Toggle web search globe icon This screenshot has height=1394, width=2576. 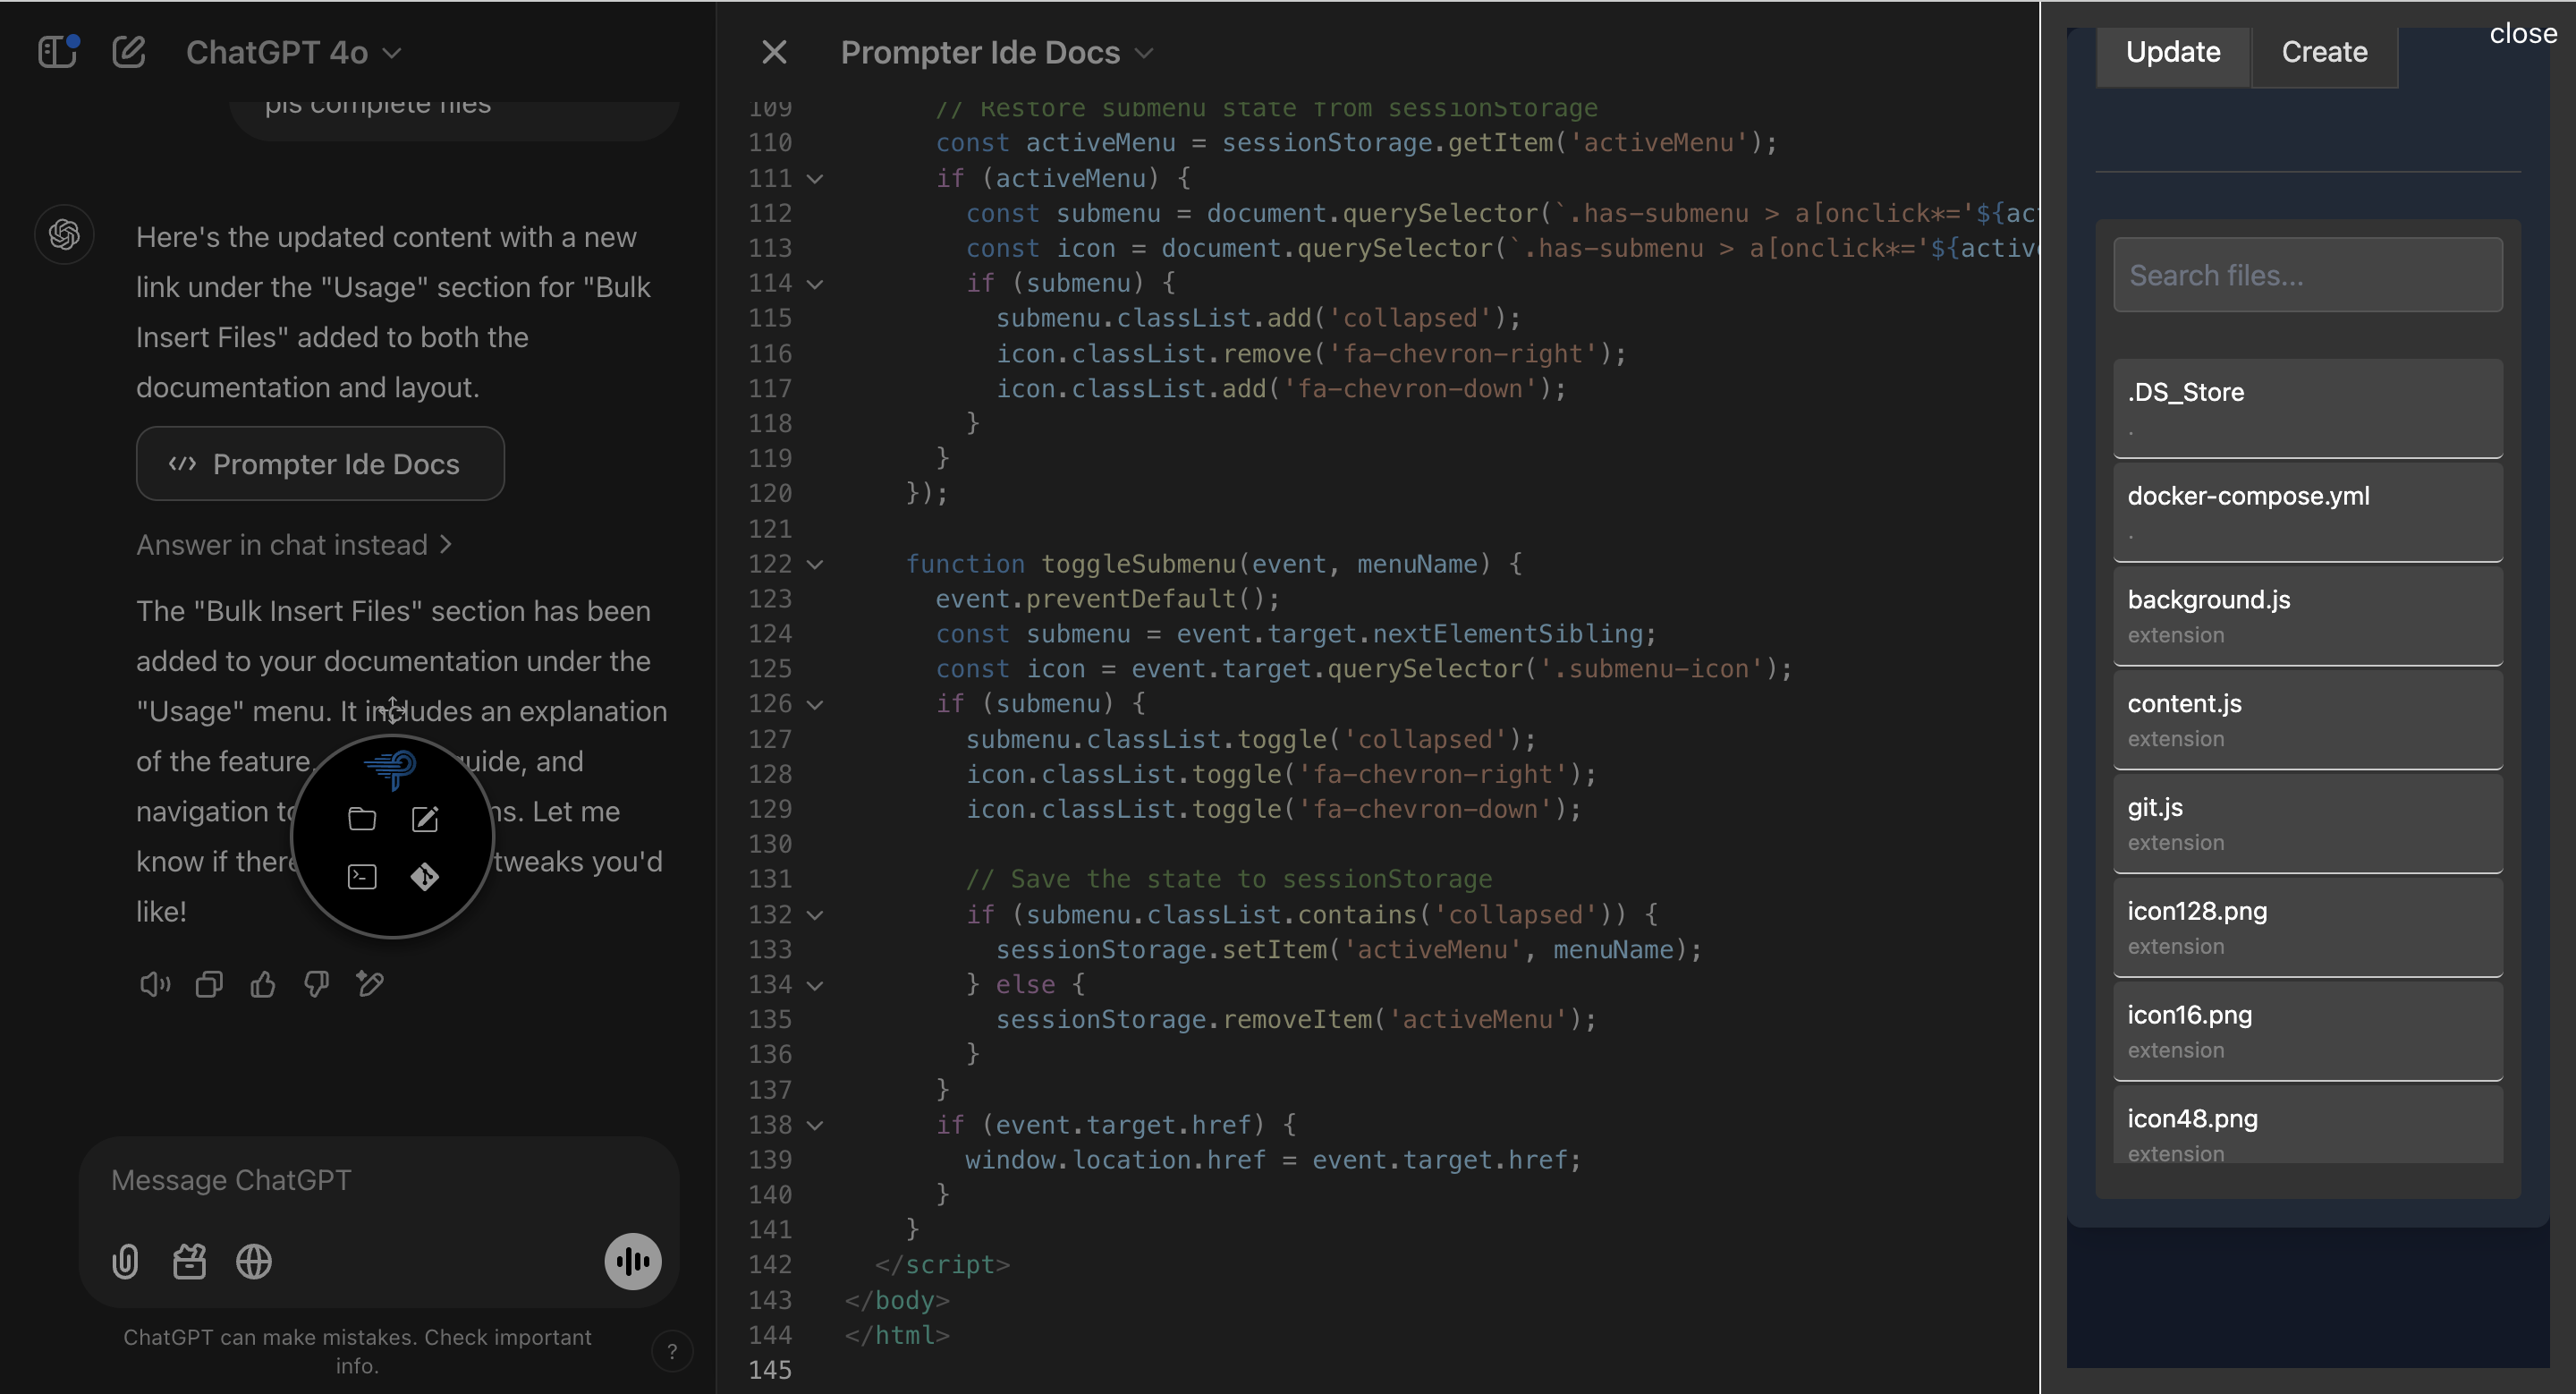pos(253,1261)
